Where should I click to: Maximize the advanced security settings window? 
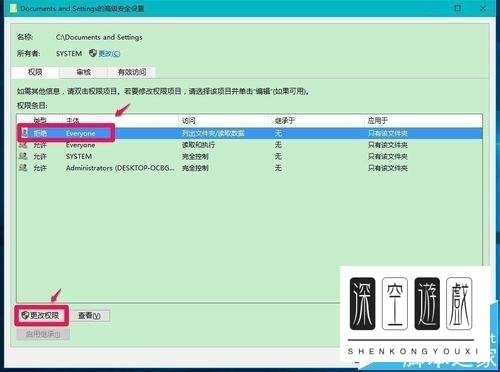pyautogui.click(x=458, y=8)
